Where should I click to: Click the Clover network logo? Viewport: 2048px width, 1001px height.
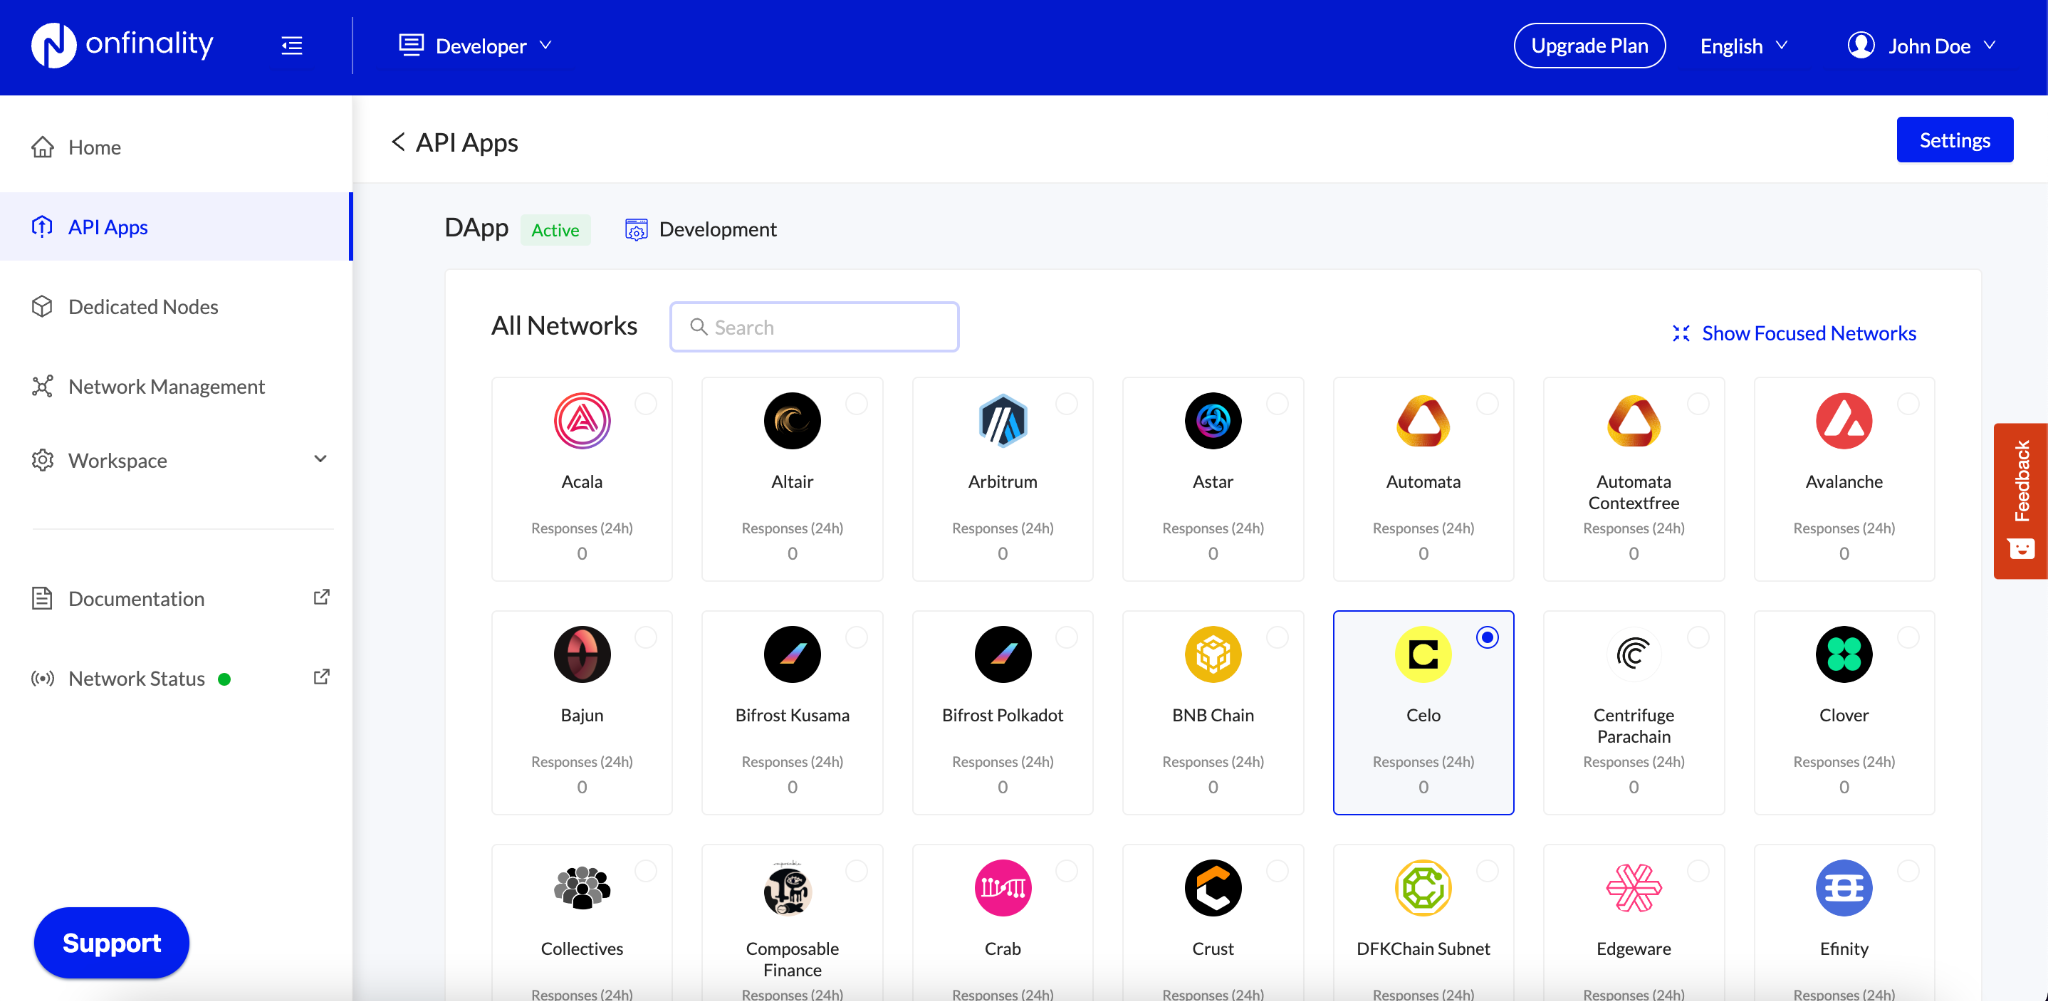point(1844,655)
